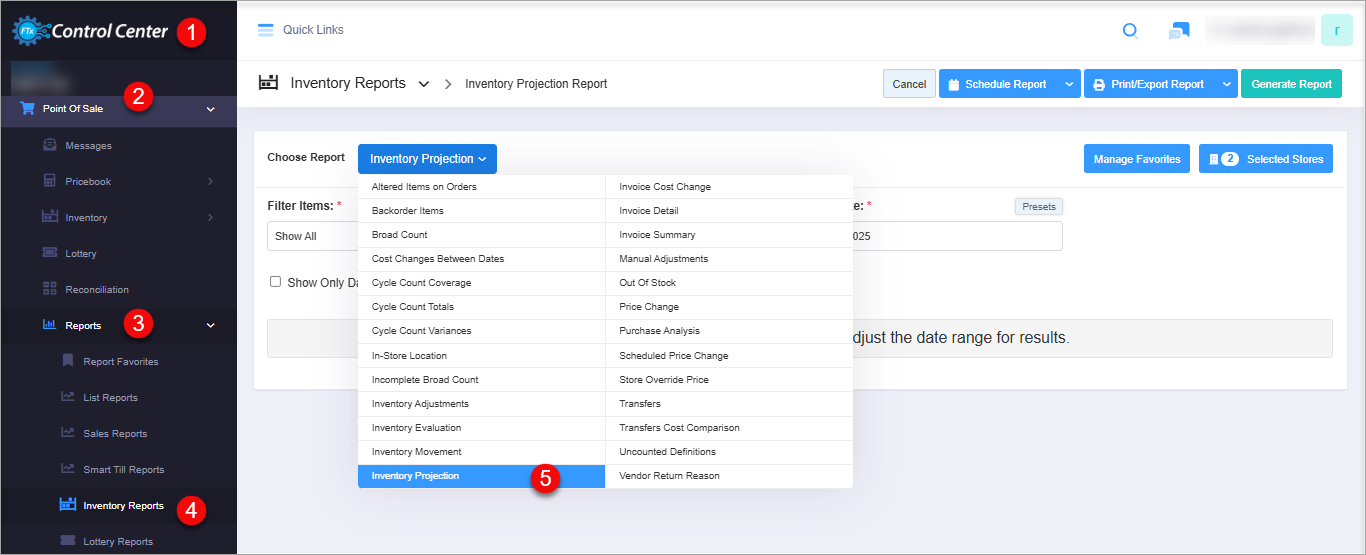Click the Presets button
The height and width of the screenshot is (555, 1366).
click(1039, 207)
